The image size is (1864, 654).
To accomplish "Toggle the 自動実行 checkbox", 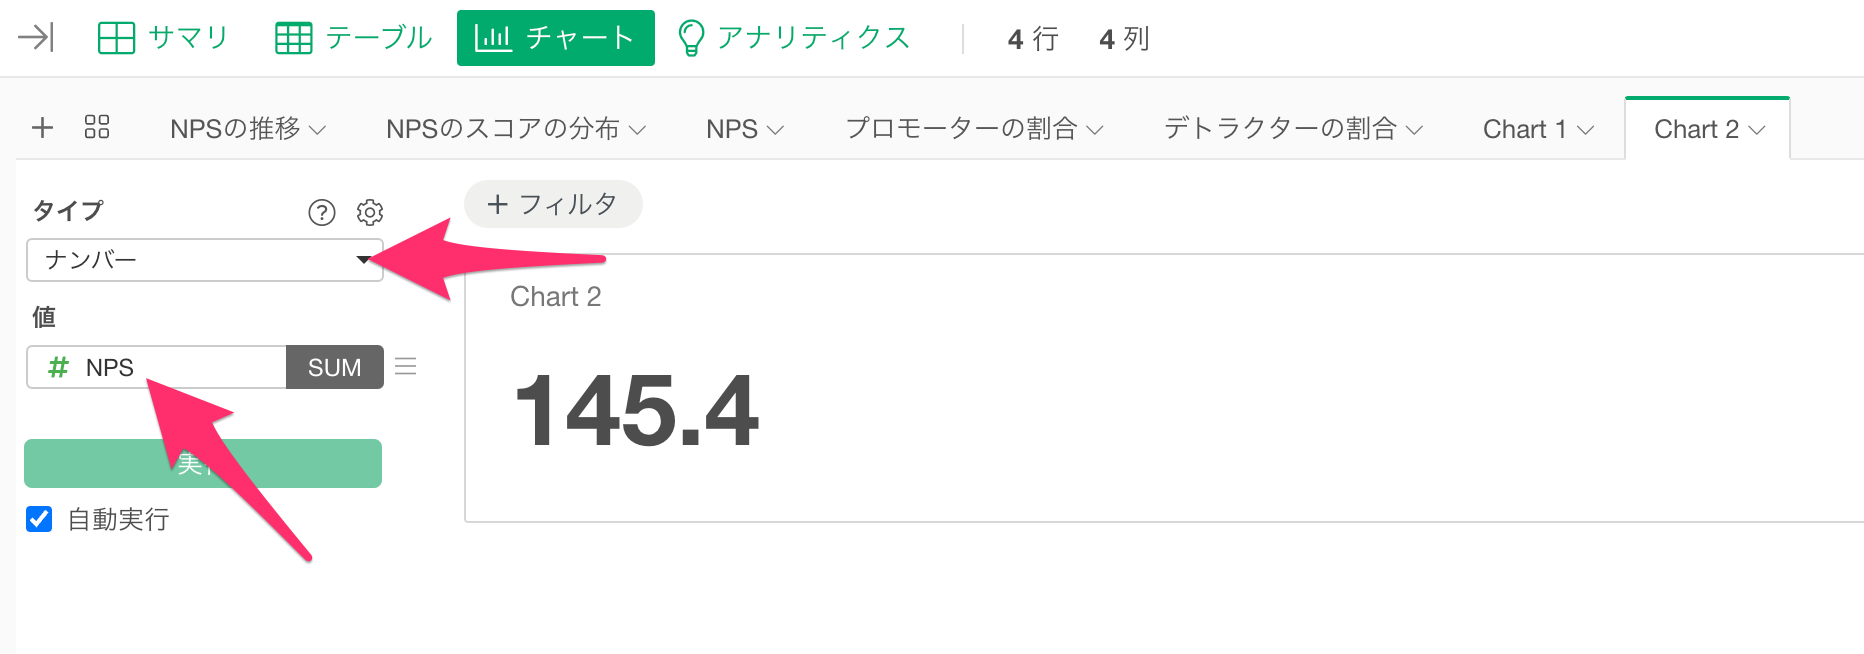I will pyautogui.click(x=39, y=519).
